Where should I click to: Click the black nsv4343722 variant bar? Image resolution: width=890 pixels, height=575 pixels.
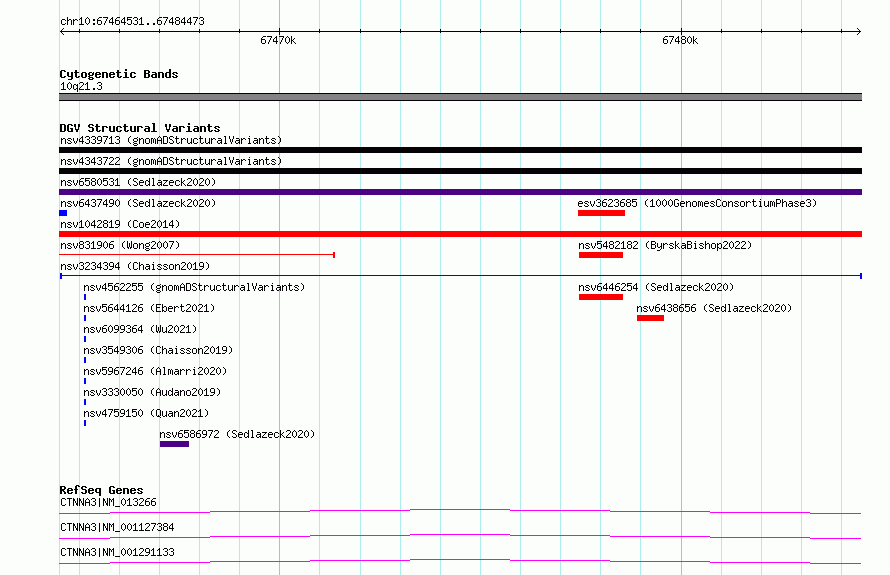tap(460, 171)
